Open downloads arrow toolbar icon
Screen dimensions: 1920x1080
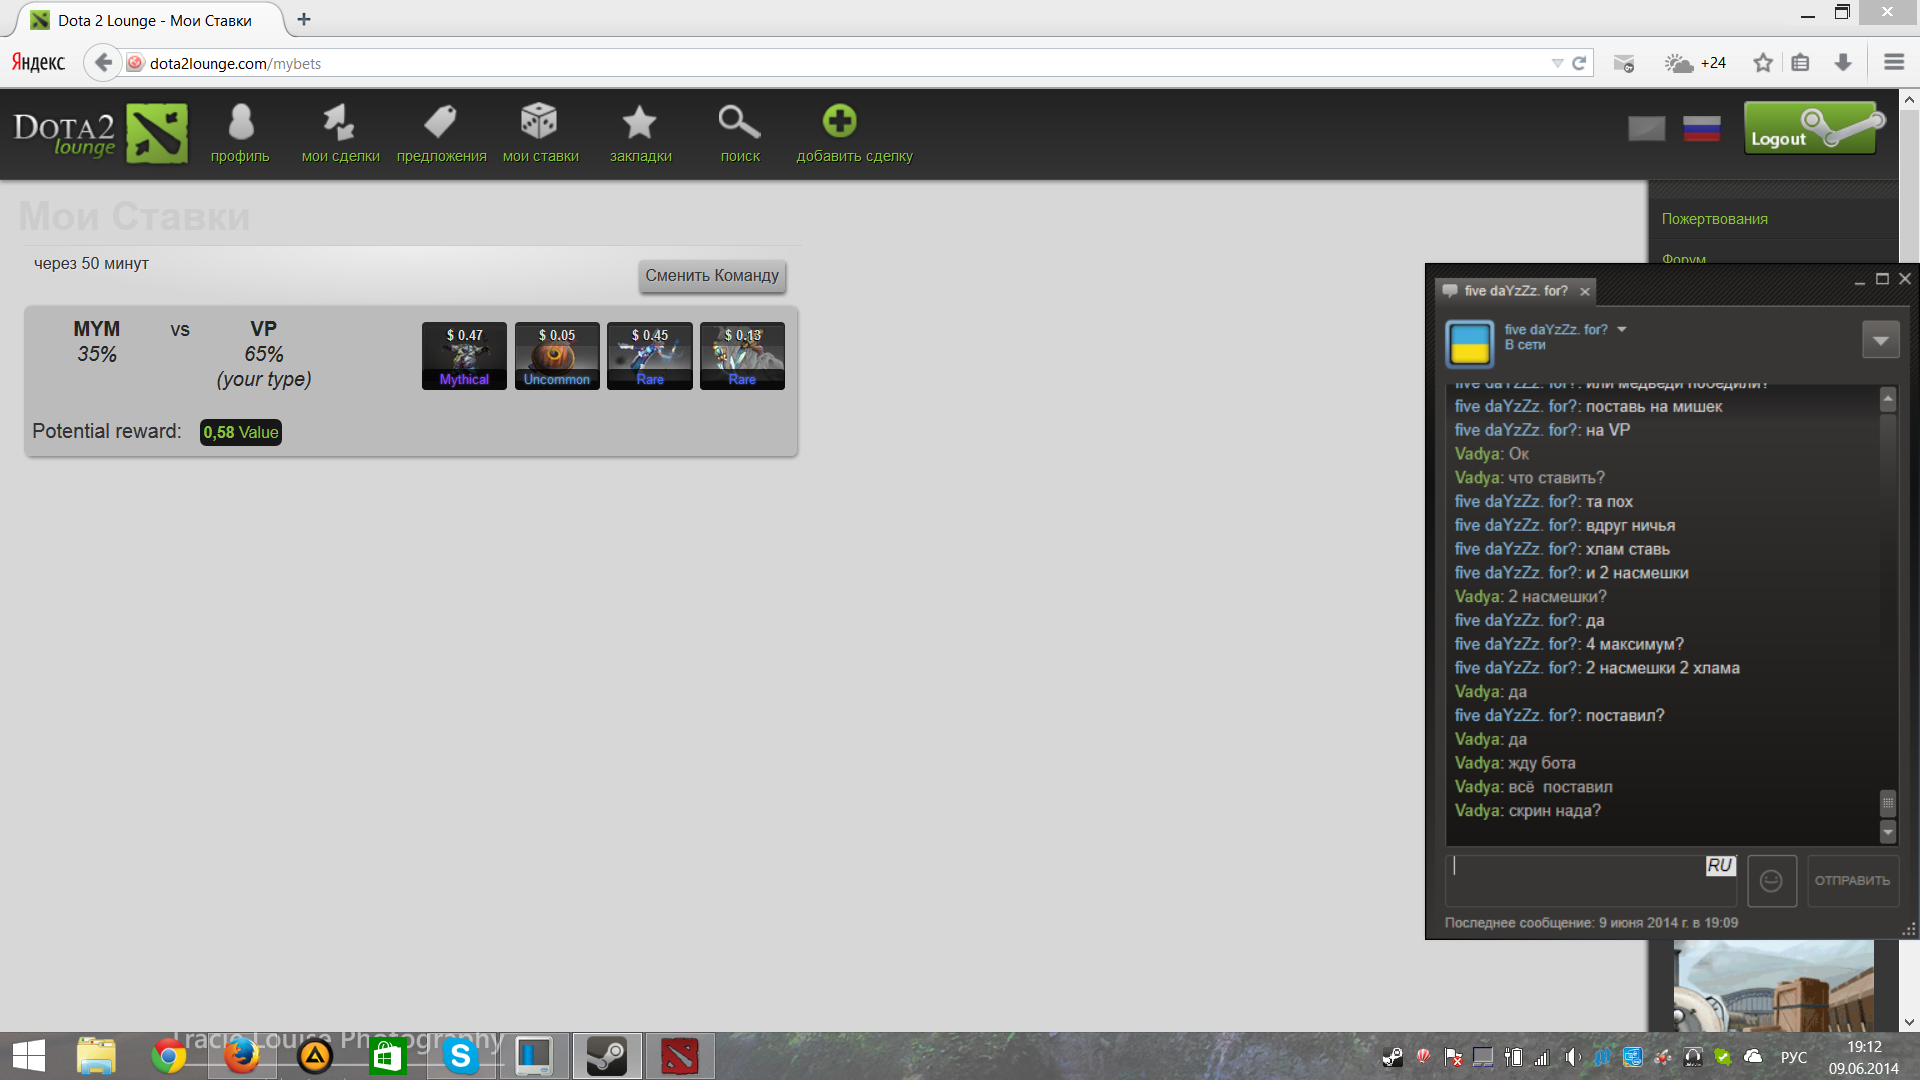click(x=1843, y=63)
